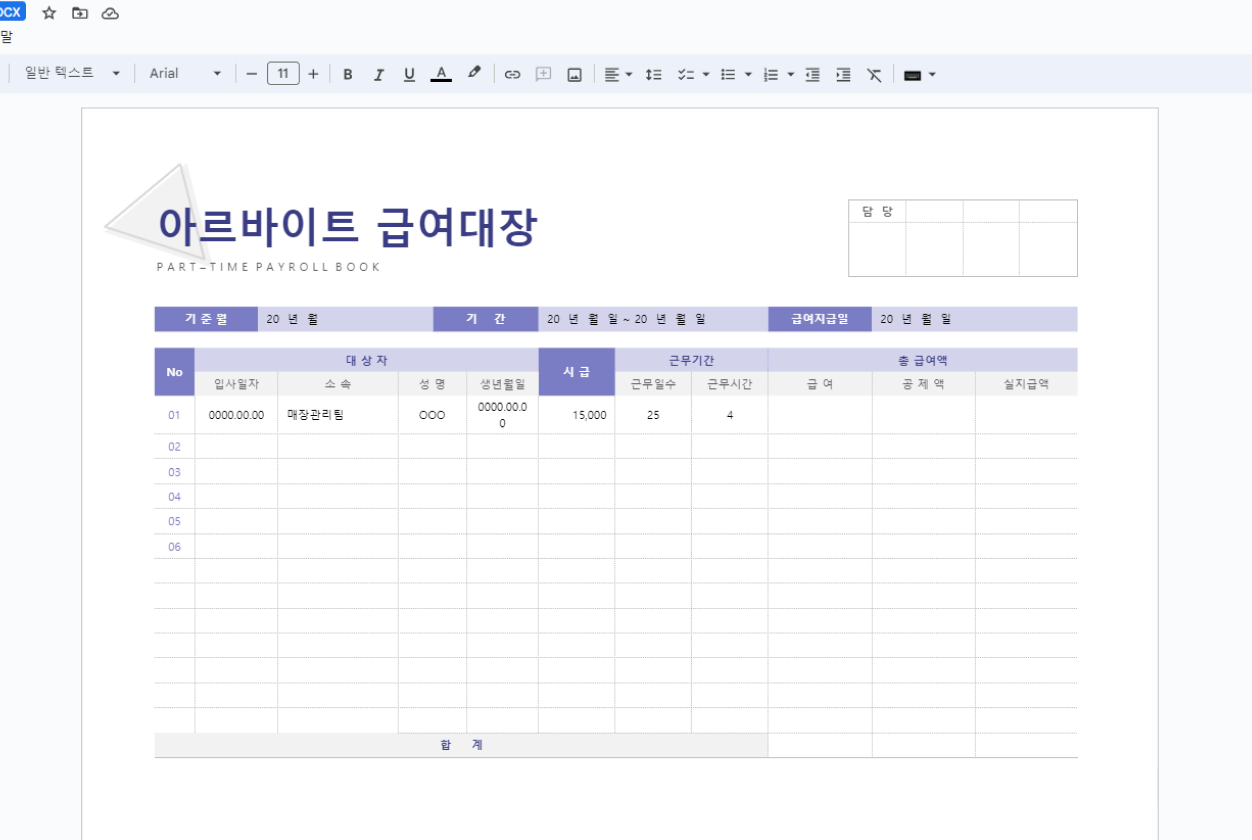Click the bulleted list icon
Screen dimensions: 1252x840
pyautogui.click(x=728, y=74)
